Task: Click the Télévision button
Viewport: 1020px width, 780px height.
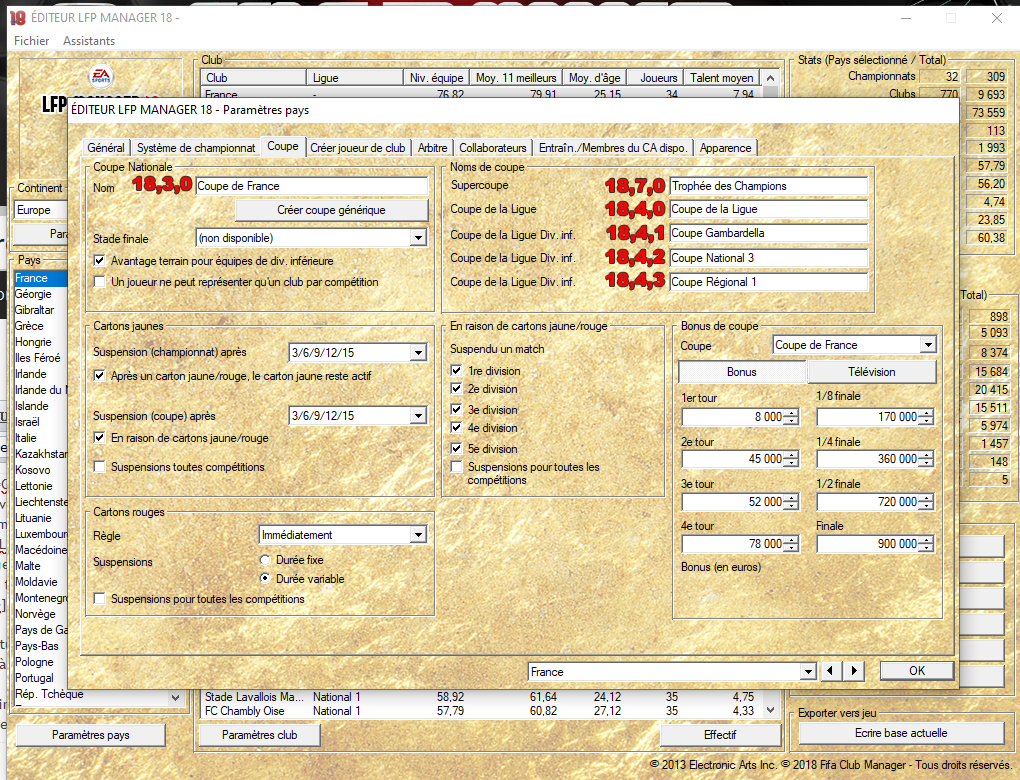Action: tap(872, 371)
